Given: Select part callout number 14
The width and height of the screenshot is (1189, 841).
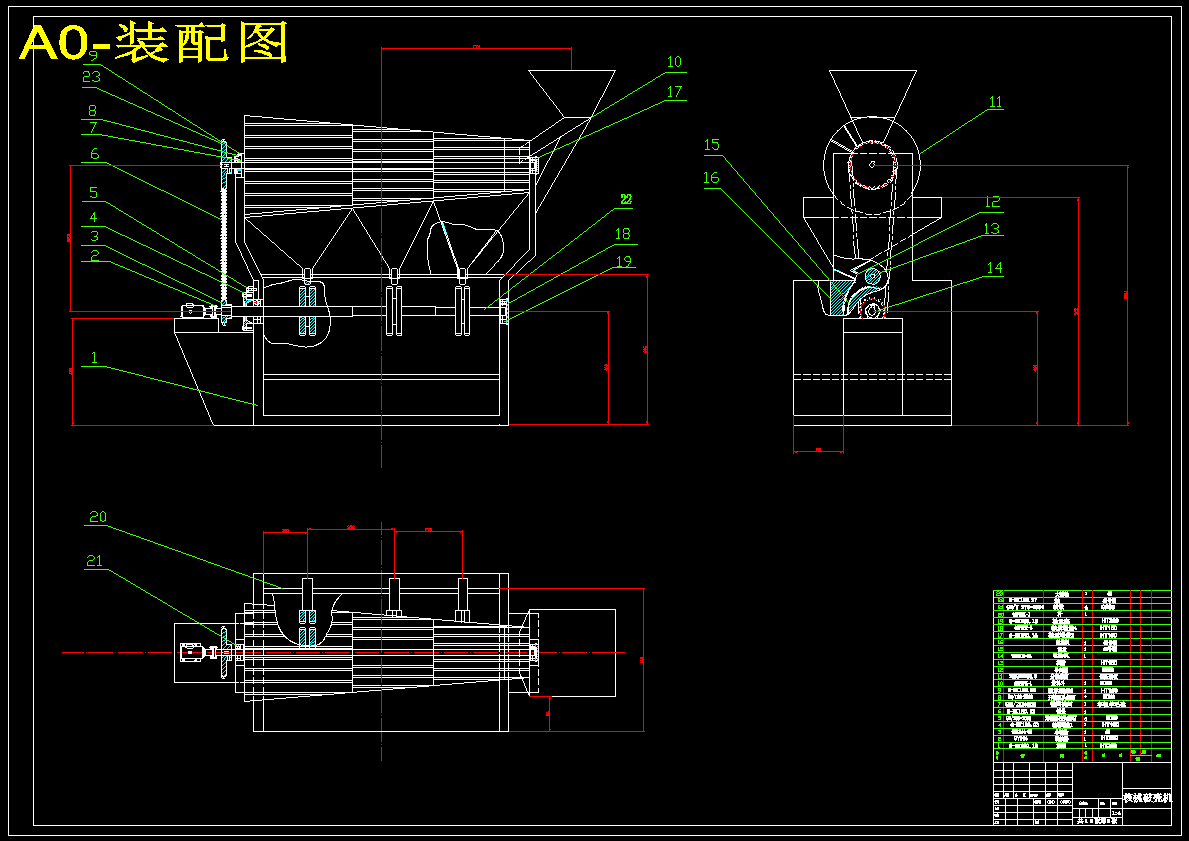Looking at the screenshot, I should [x=994, y=268].
